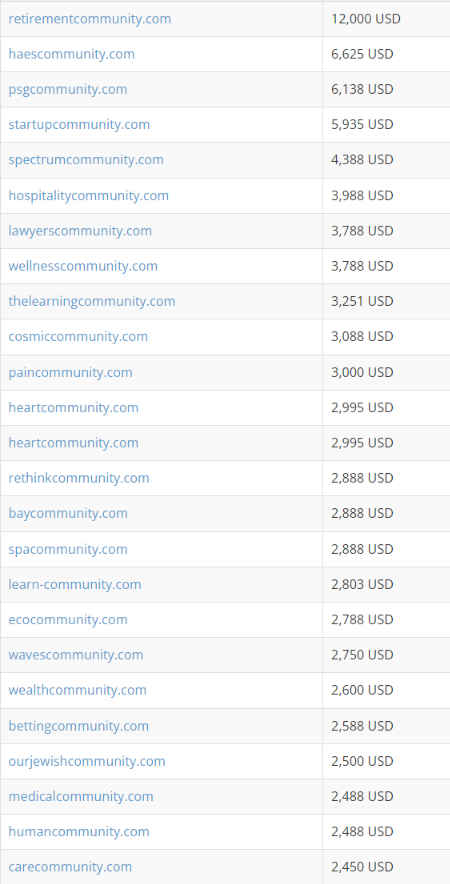This screenshot has height=884, width=450.
Task: Open the retirementcommunity.com link
Action: pos(90,19)
